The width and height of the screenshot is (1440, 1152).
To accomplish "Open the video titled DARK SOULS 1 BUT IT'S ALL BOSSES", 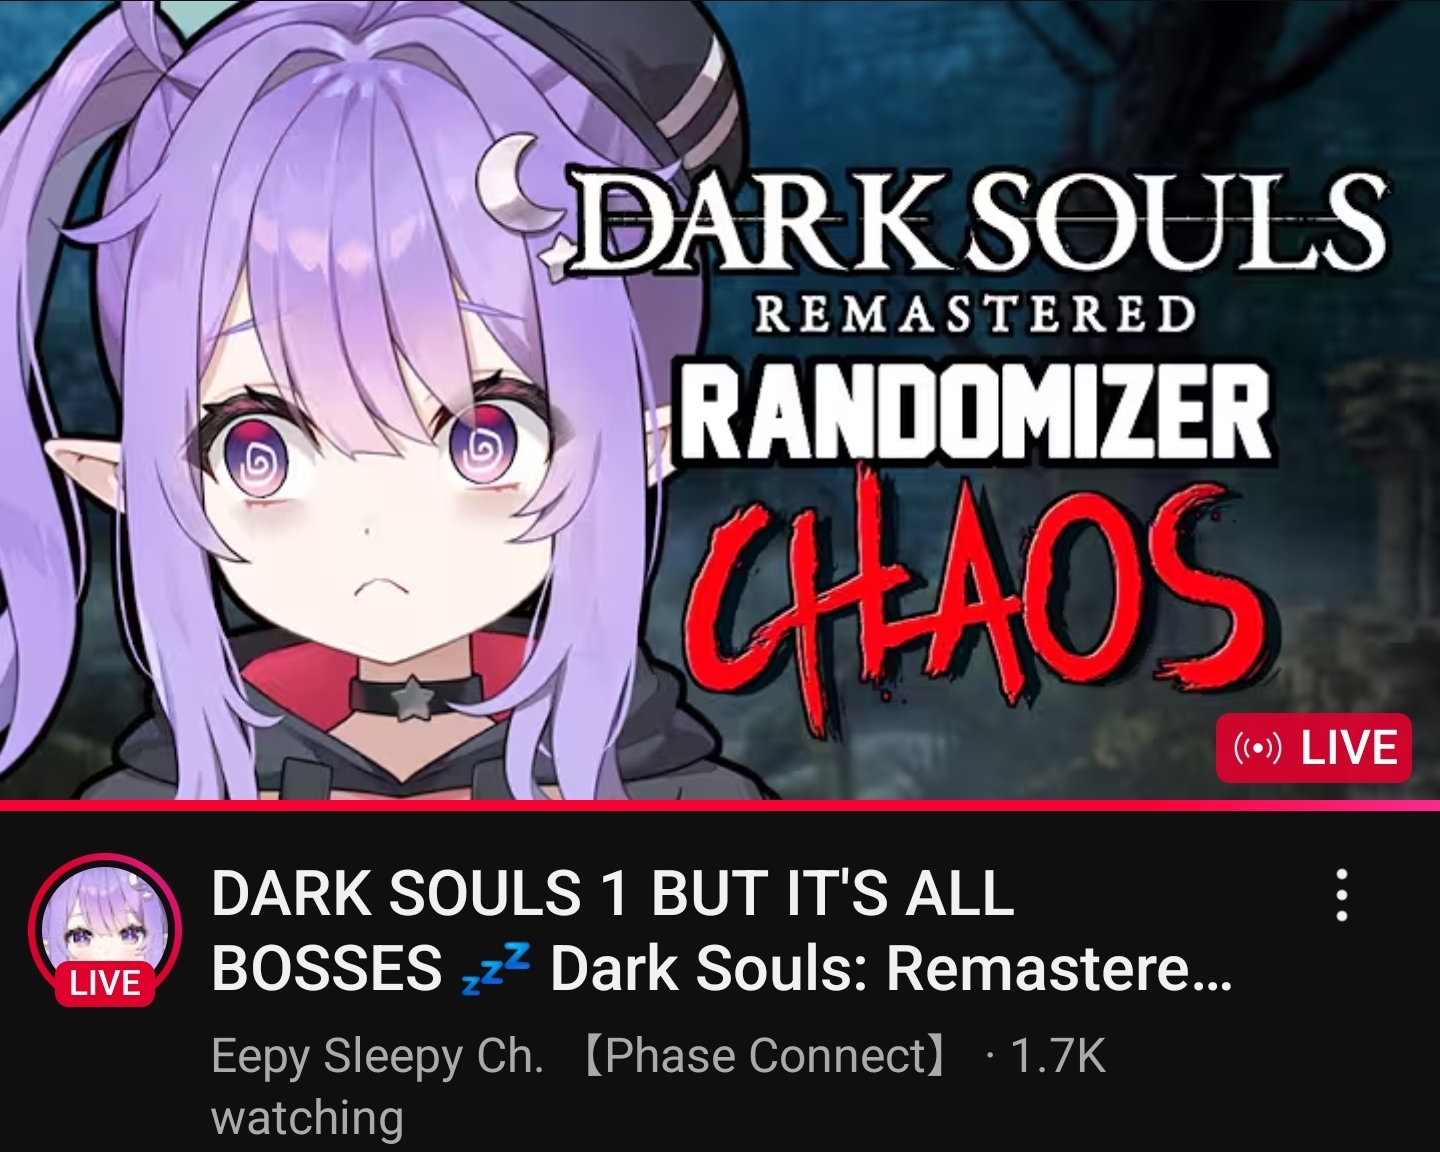I will click(721, 930).
